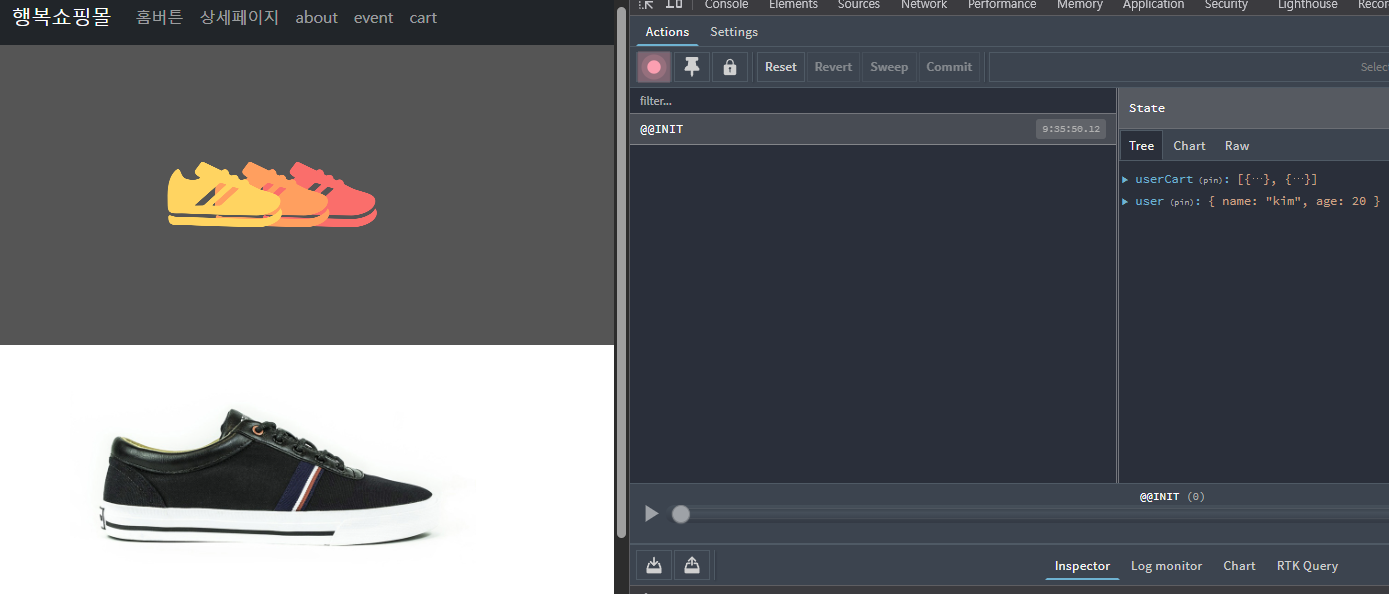The image size is (1389, 594).
Task: Go to the cart page link
Action: [423, 18]
